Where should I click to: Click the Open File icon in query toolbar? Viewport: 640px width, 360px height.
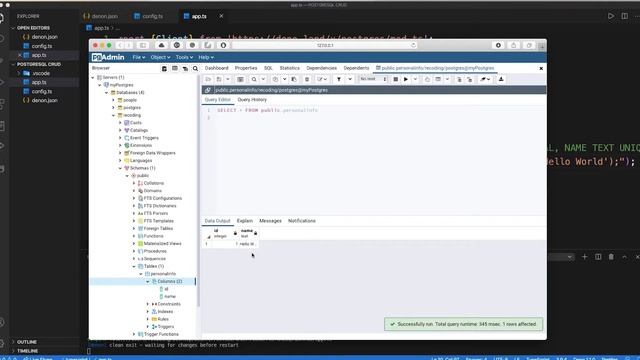pyautogui.click(x=208, y=79)
